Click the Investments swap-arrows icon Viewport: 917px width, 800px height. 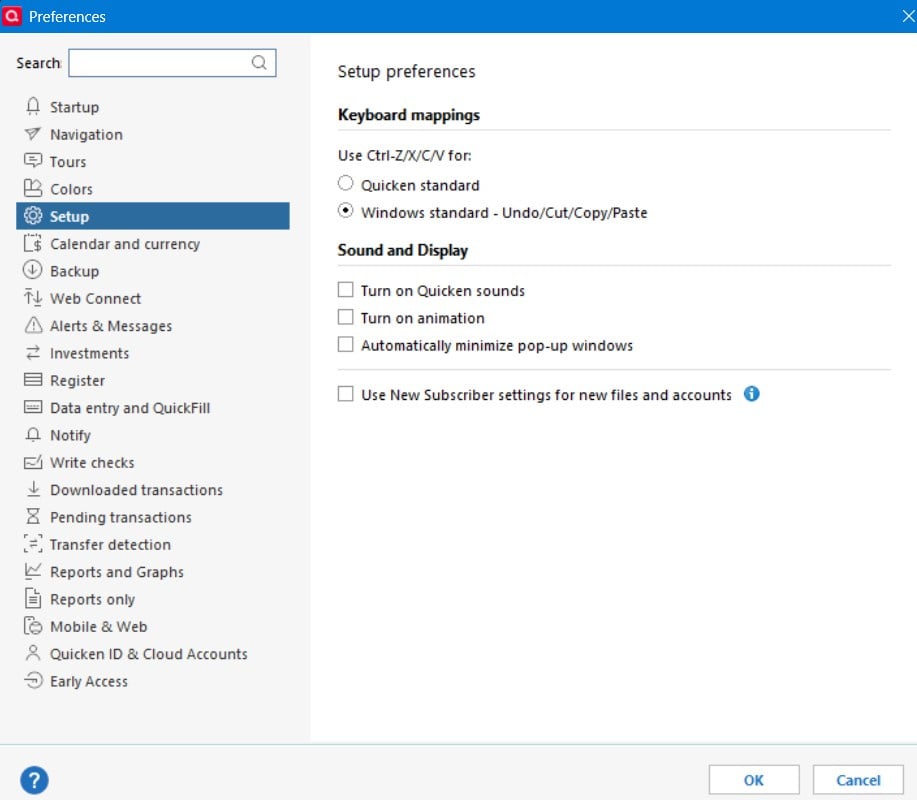(x=33, y=353)
